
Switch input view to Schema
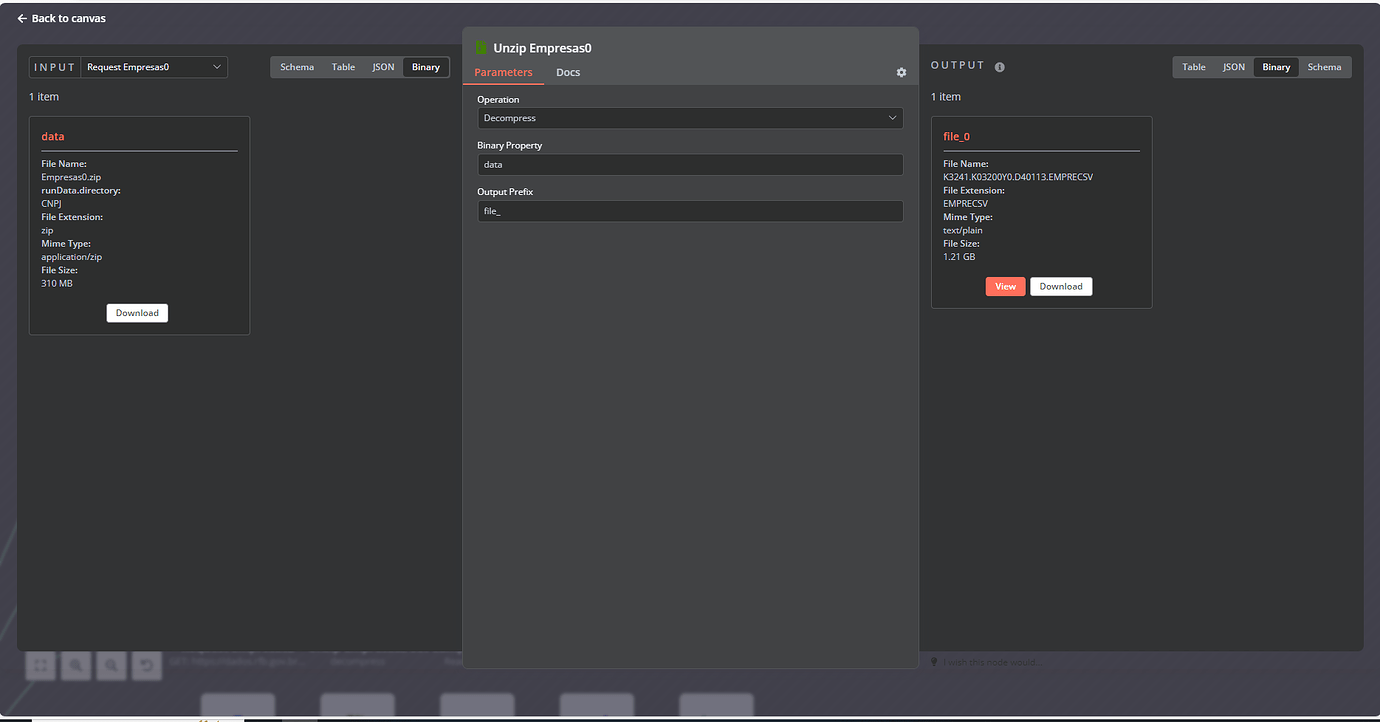point(297,67)
